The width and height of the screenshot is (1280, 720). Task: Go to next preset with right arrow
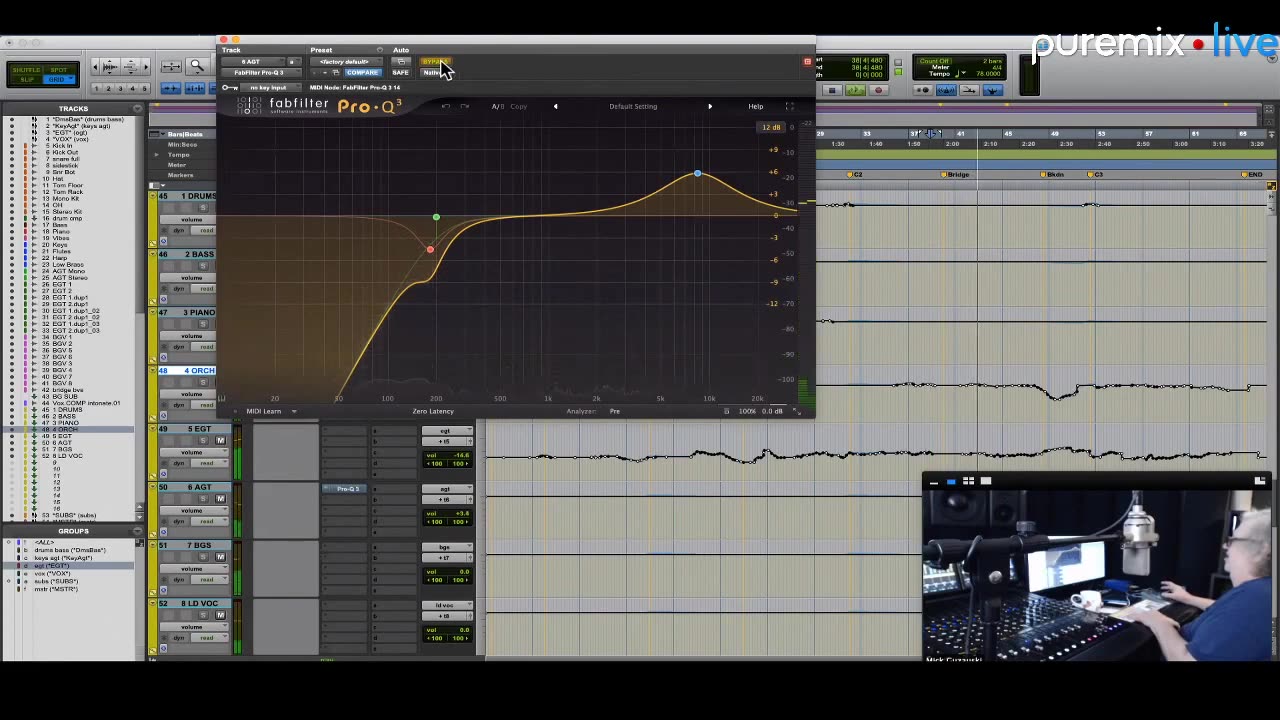710,106
